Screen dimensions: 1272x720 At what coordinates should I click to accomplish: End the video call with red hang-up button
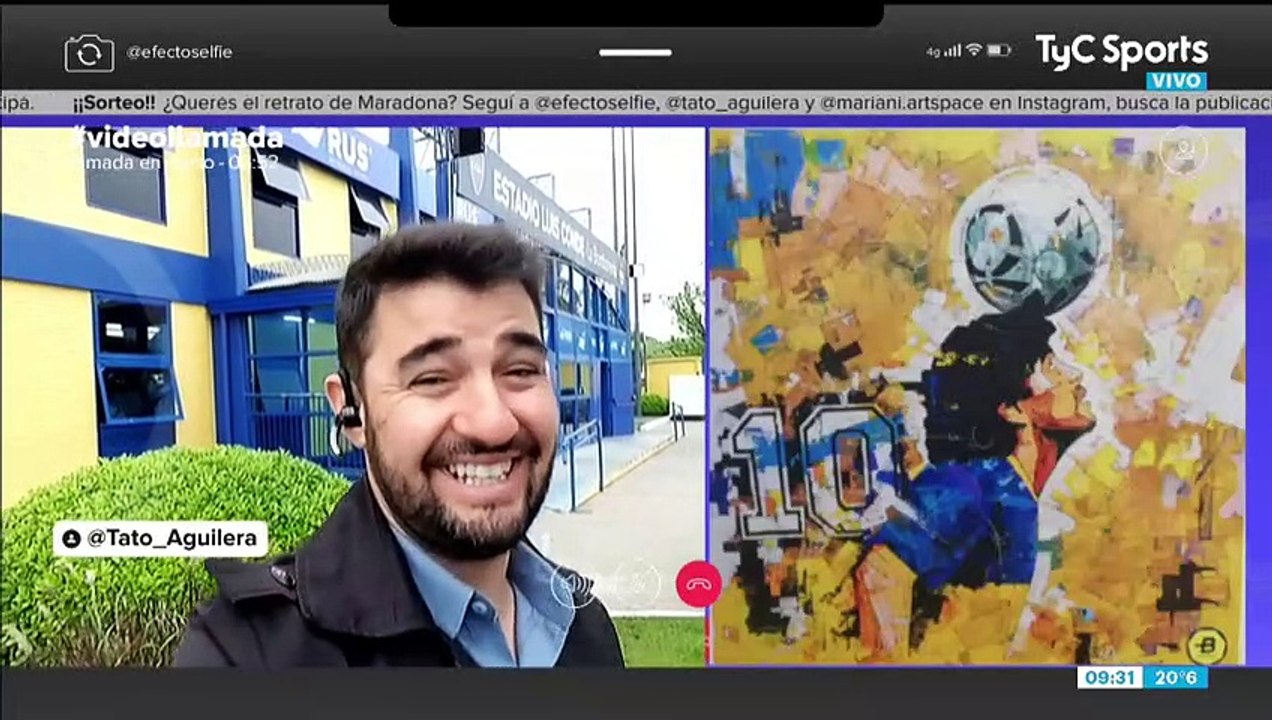click(x=698, y=585)
